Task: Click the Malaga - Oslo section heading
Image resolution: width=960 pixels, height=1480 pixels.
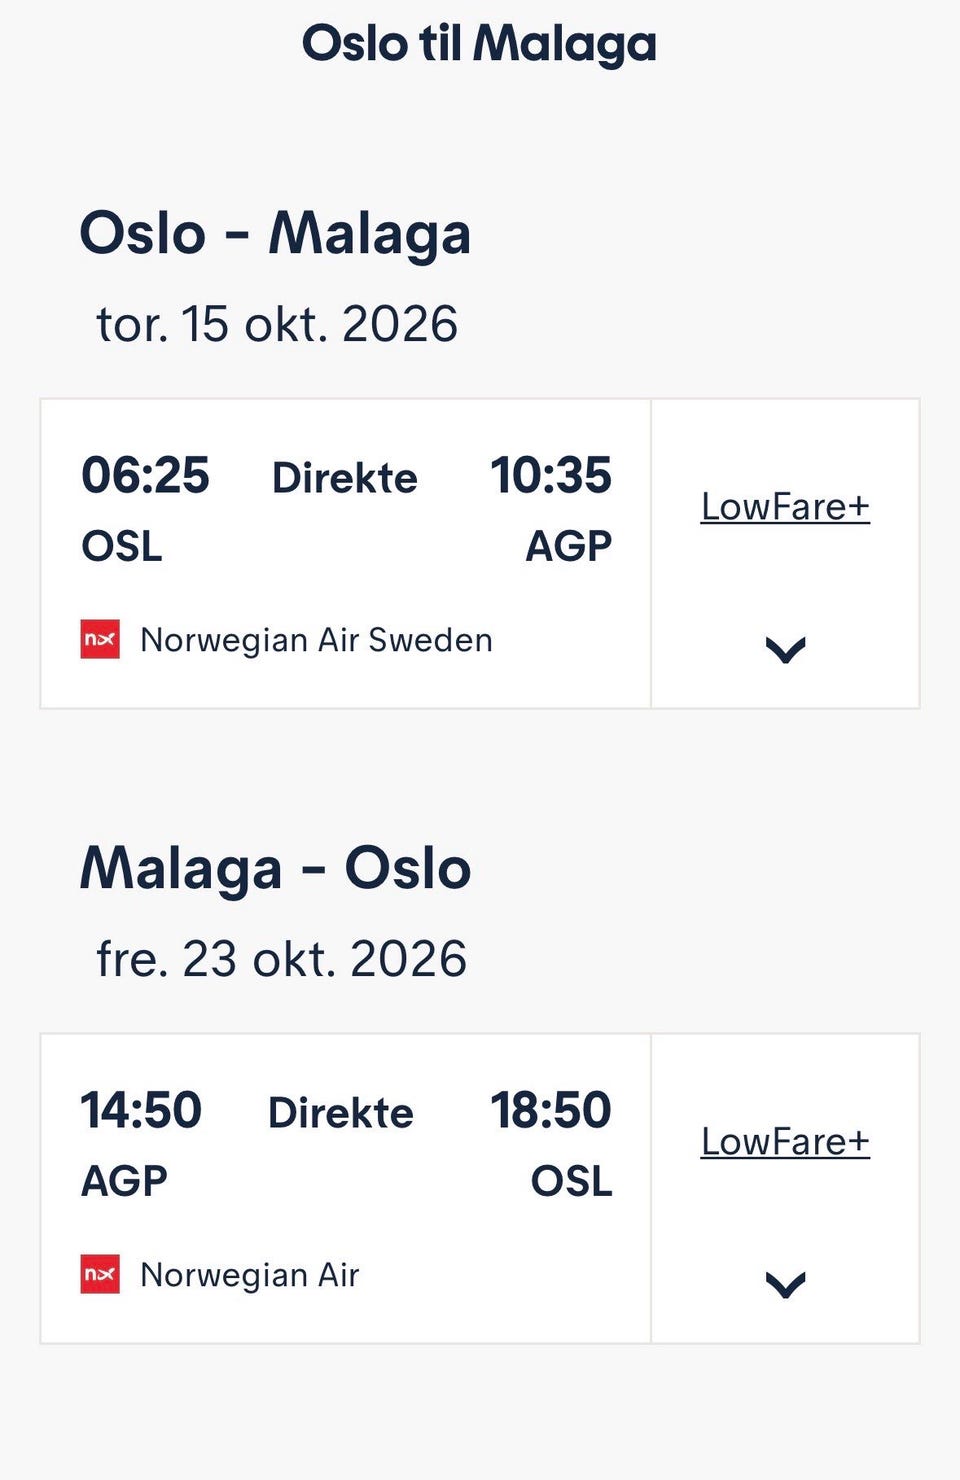Action: [275, 868]
